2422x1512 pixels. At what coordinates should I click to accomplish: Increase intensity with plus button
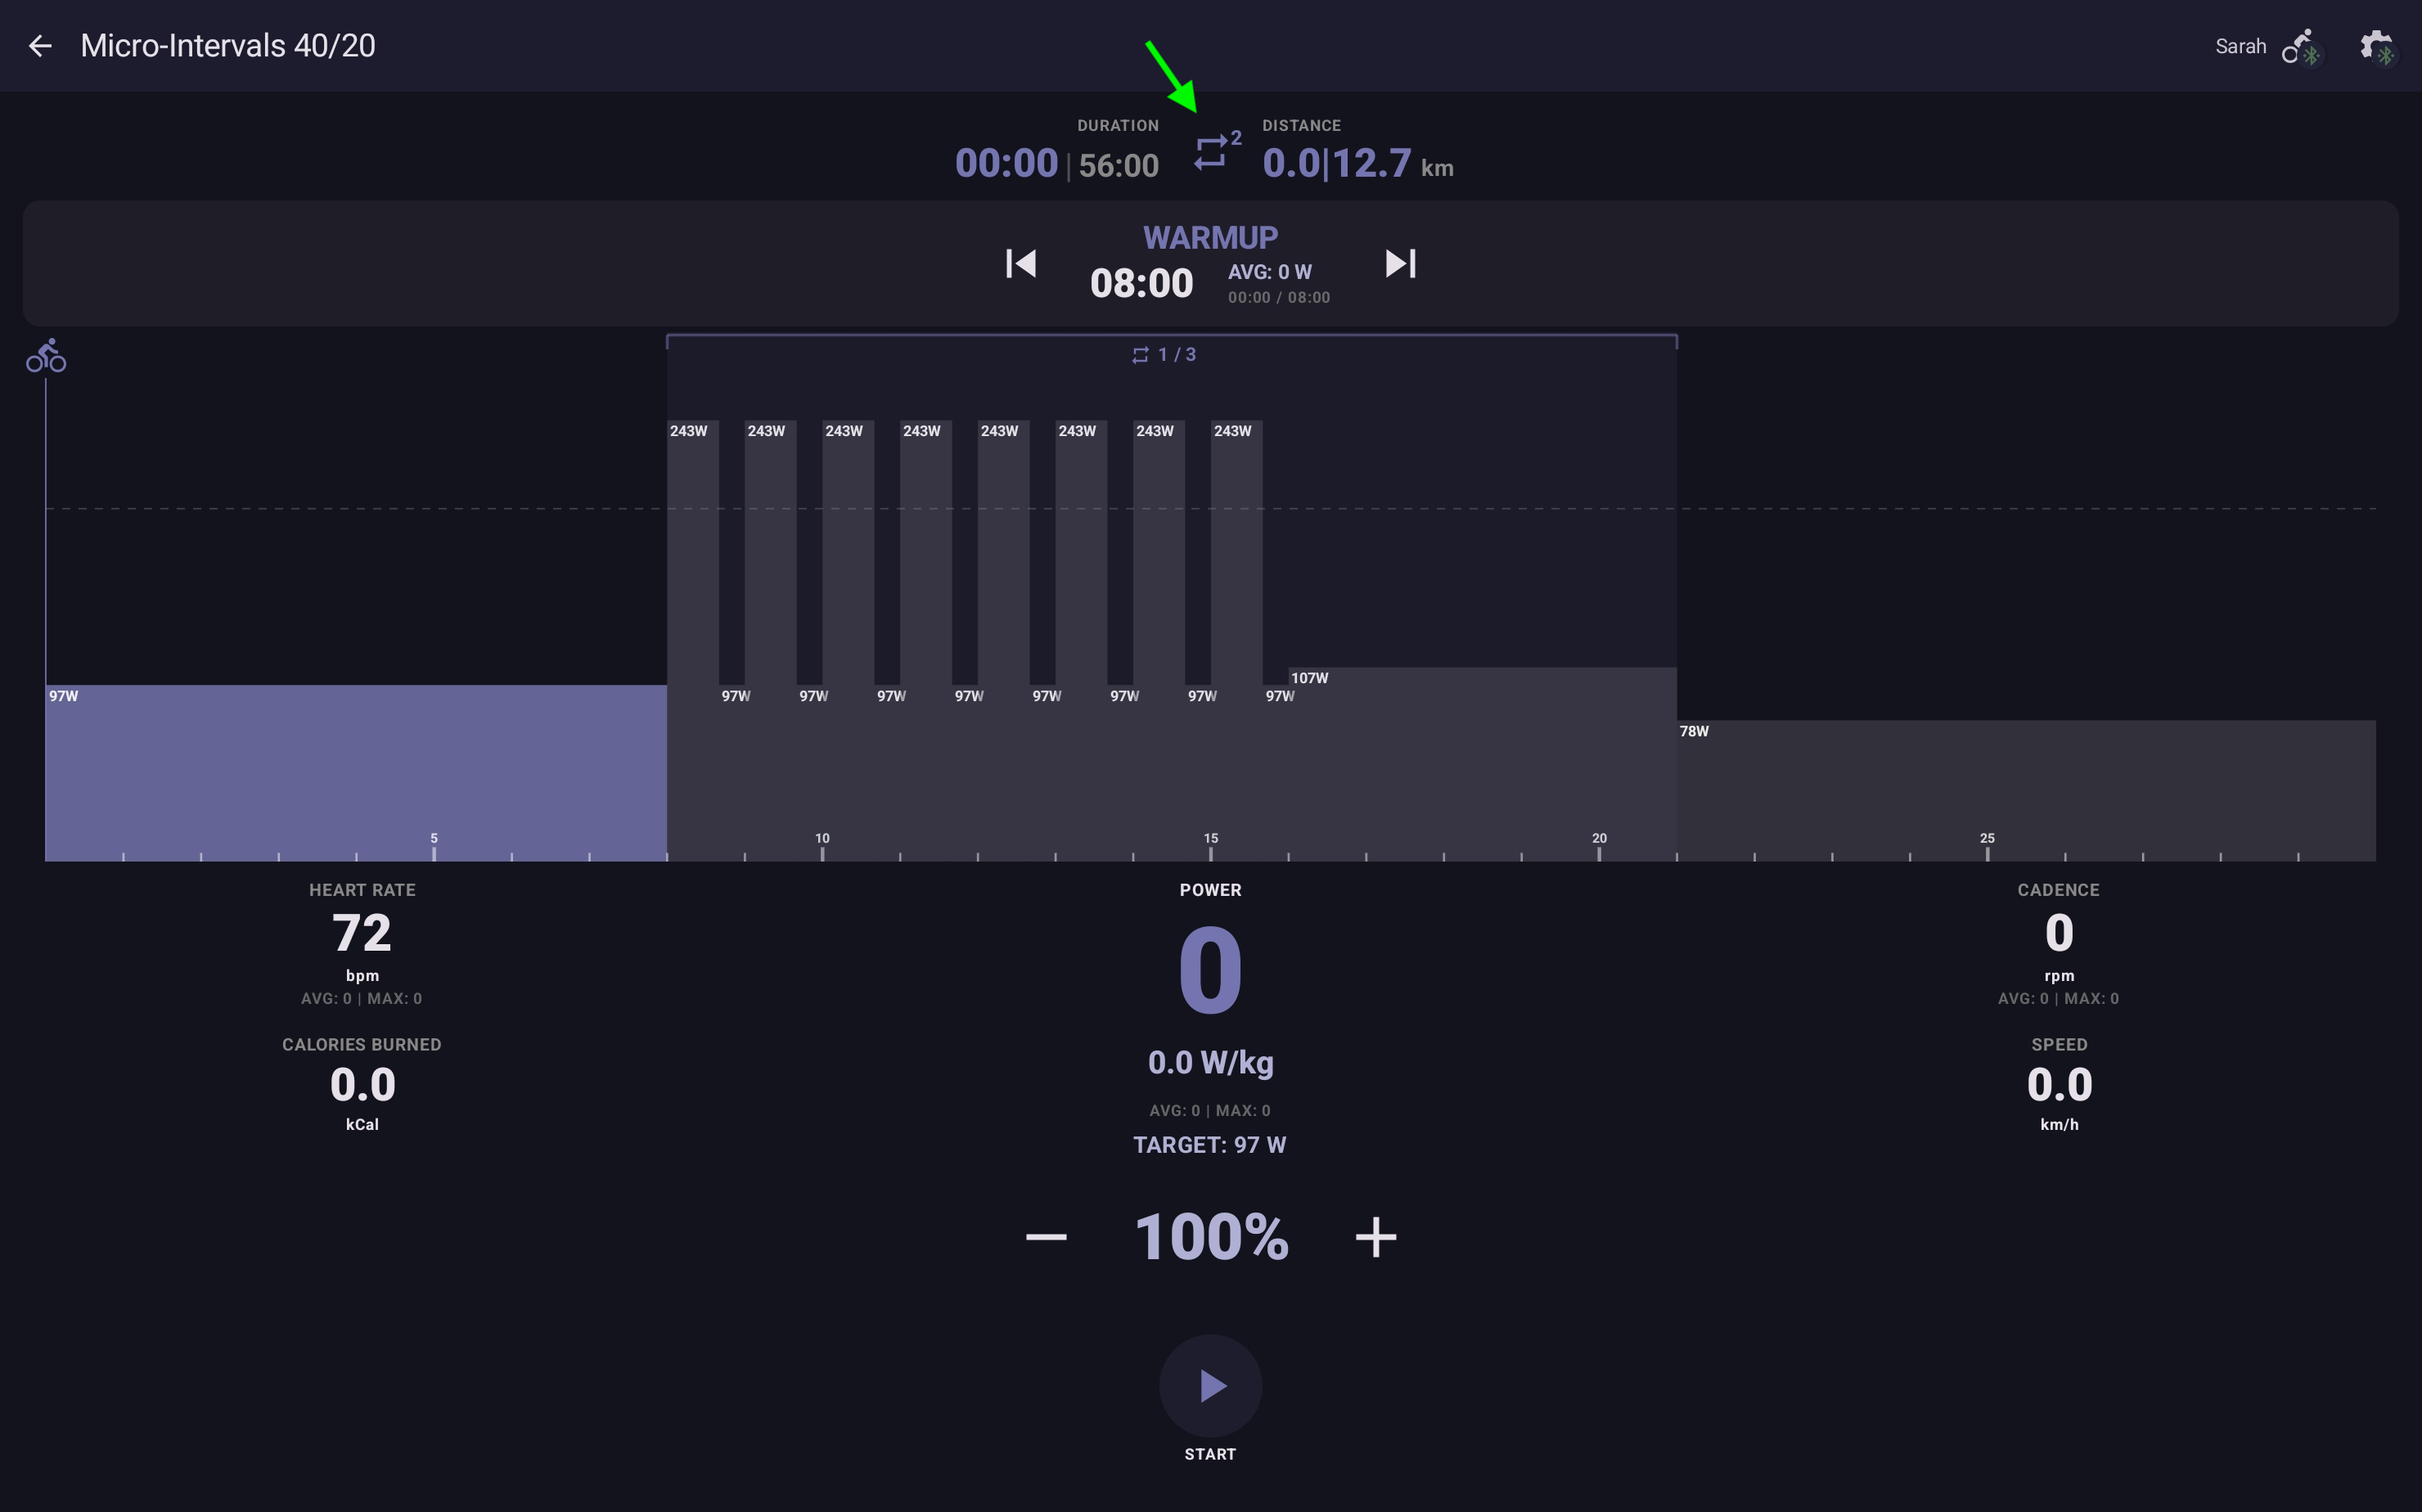click(1376, 1238)
